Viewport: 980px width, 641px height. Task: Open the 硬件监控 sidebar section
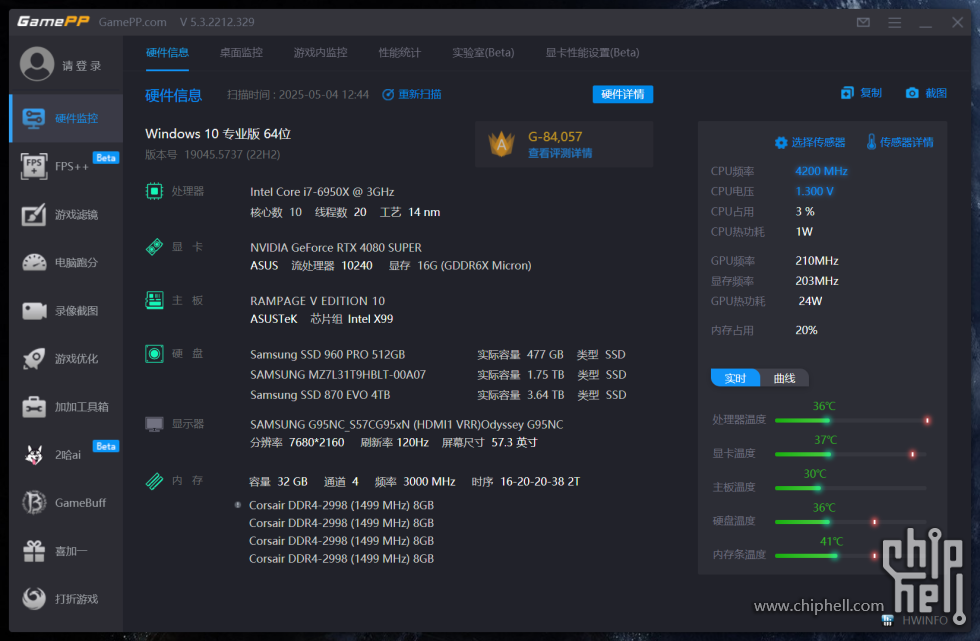pos(67,118)
